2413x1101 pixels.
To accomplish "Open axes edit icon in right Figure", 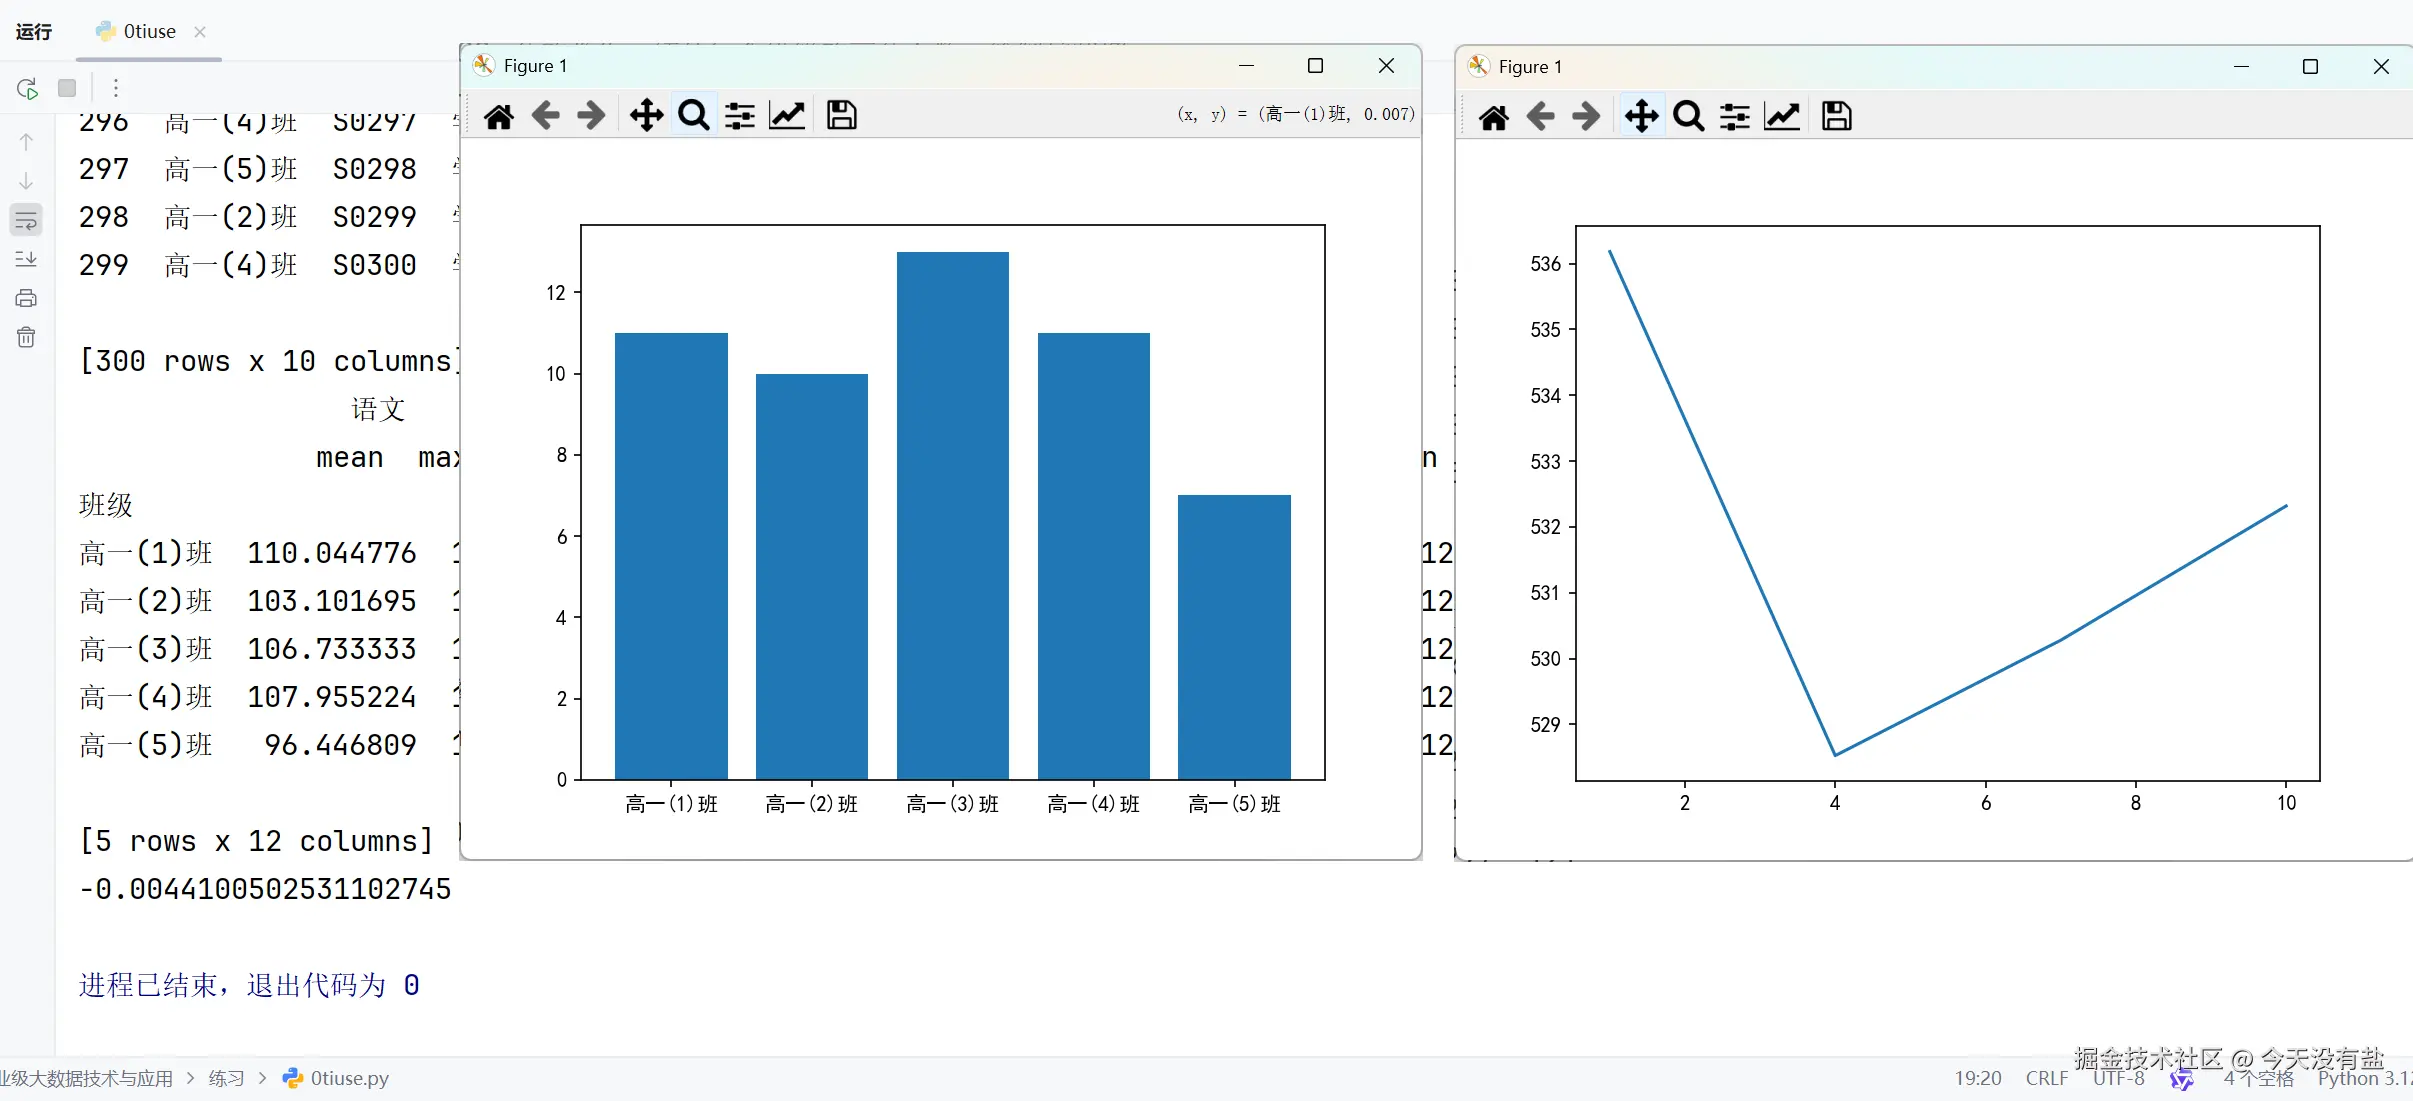I will coord(1782,117).
